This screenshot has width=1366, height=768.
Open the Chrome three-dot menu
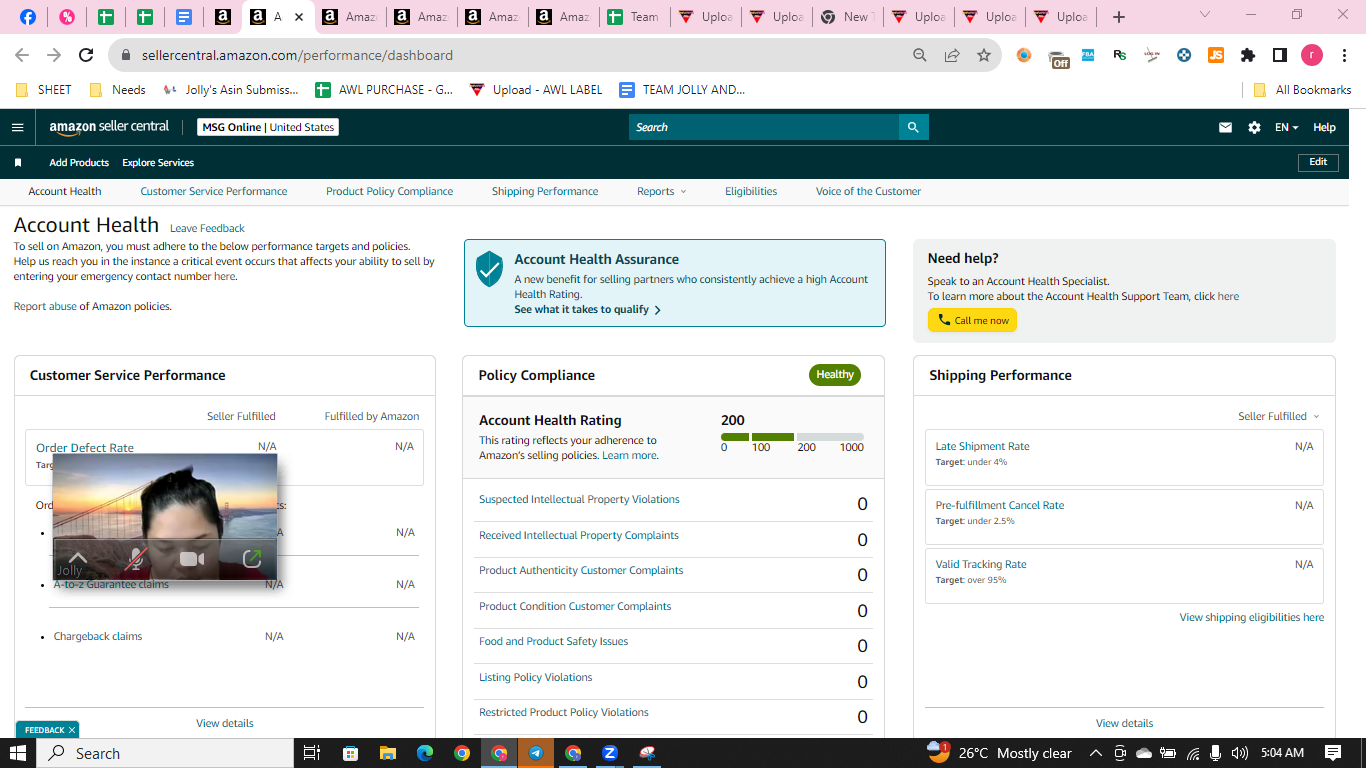(x=1343, y=55)
